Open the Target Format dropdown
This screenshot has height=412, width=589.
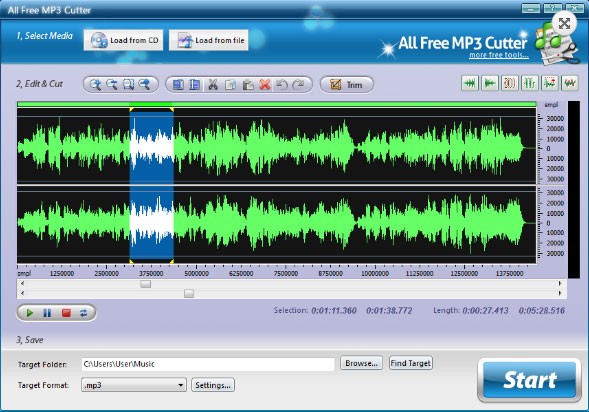tap(134, 385)
